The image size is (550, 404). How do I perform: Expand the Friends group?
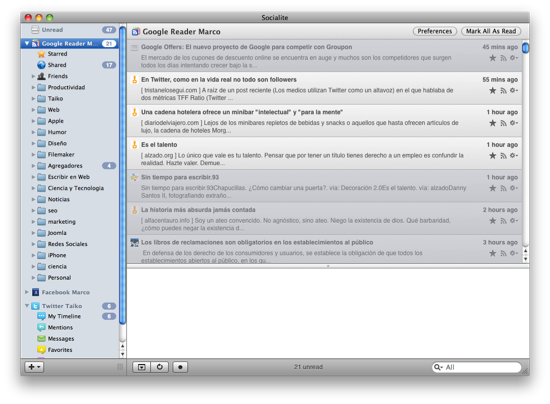[33, 76]
